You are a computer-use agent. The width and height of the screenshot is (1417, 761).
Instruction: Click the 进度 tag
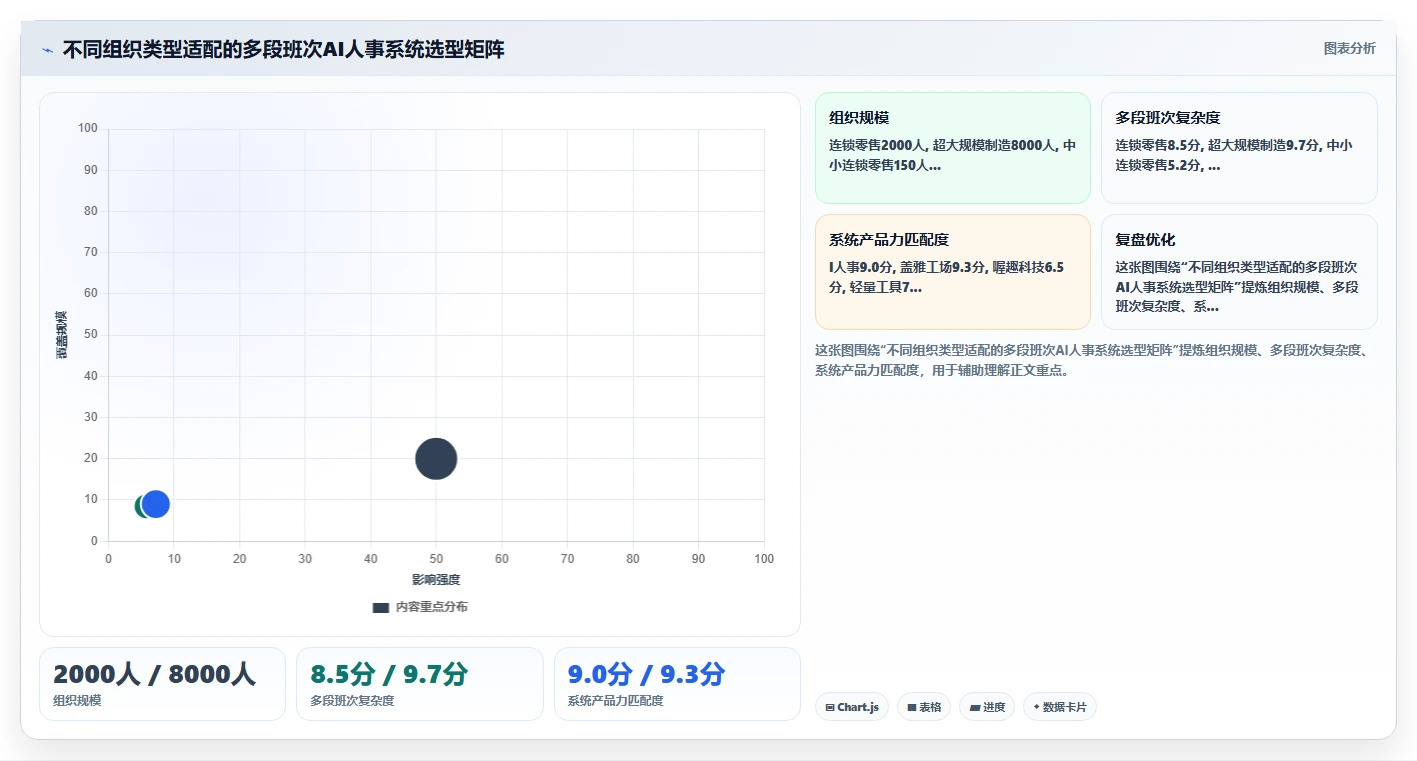point(987,707)
